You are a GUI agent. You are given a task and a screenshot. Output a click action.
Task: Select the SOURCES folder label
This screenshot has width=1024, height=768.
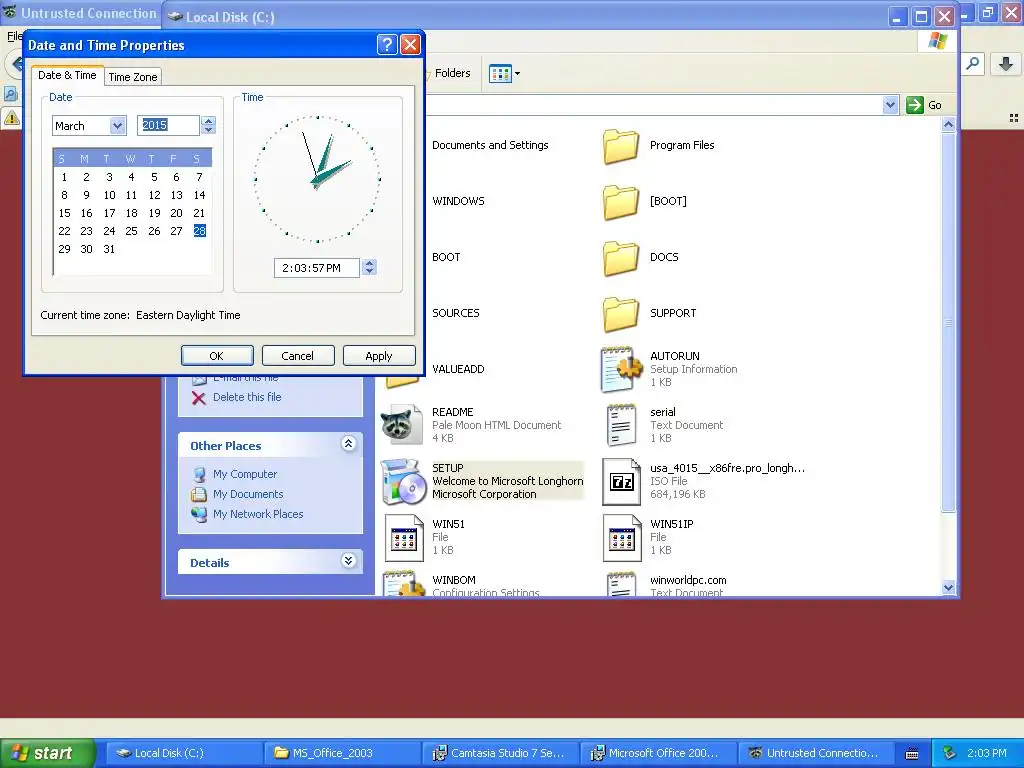coord(456,313)
